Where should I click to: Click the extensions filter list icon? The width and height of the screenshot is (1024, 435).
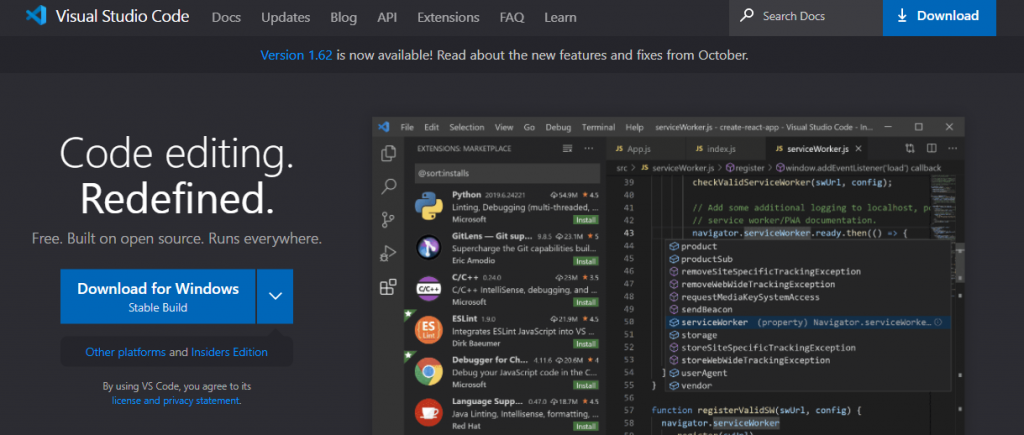(568, 149)
